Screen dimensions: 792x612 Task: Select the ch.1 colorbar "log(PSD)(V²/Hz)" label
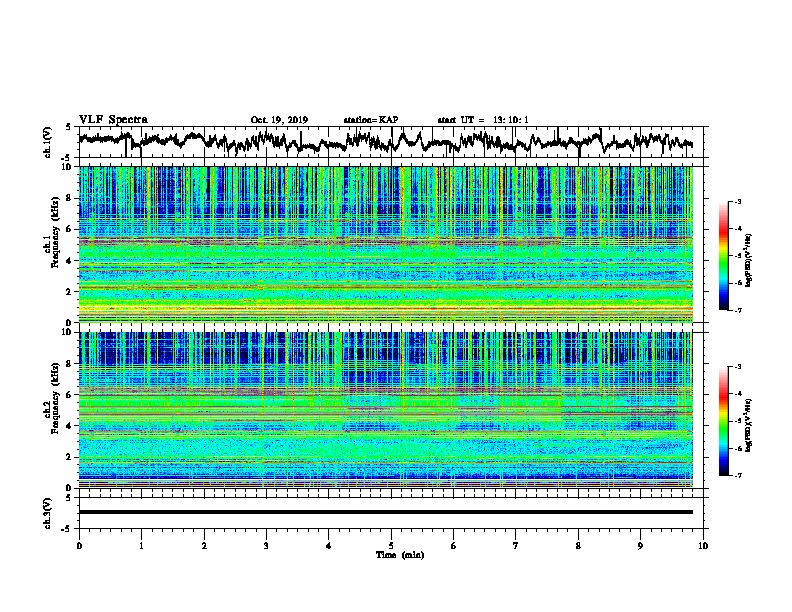748,260
